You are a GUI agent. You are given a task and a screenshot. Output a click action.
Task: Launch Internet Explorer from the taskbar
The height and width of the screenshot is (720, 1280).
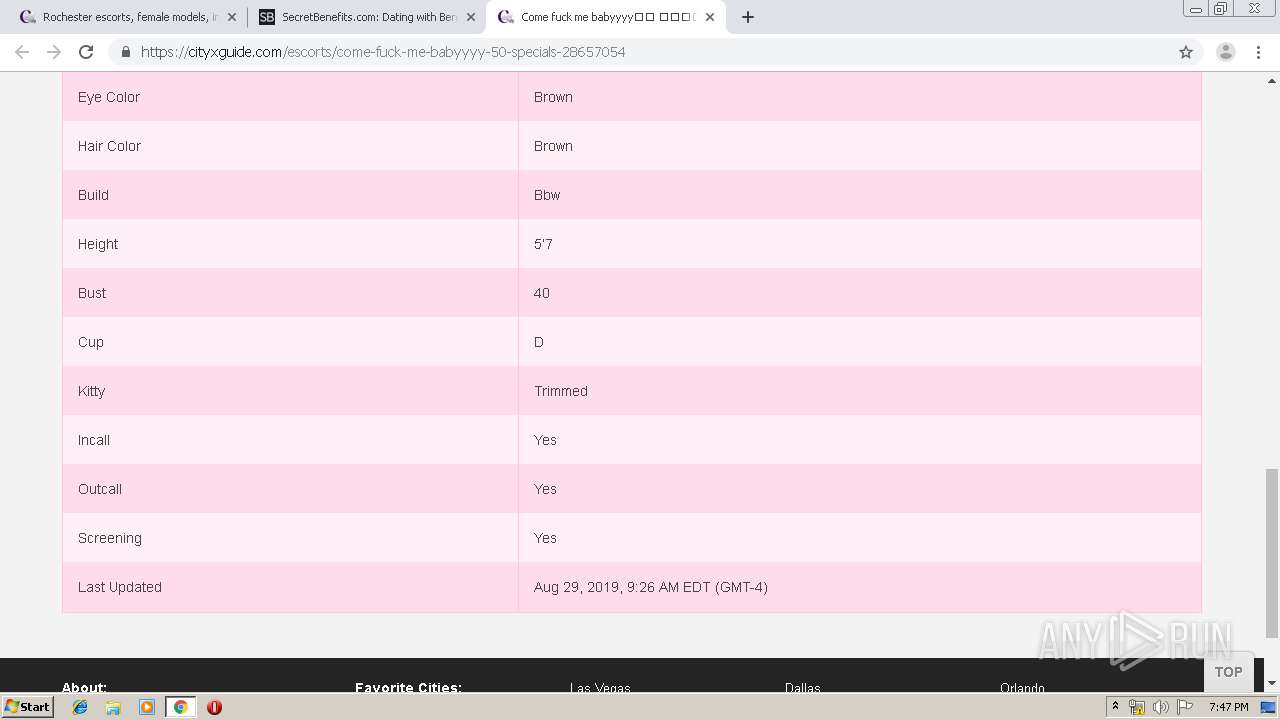(80, 707)
